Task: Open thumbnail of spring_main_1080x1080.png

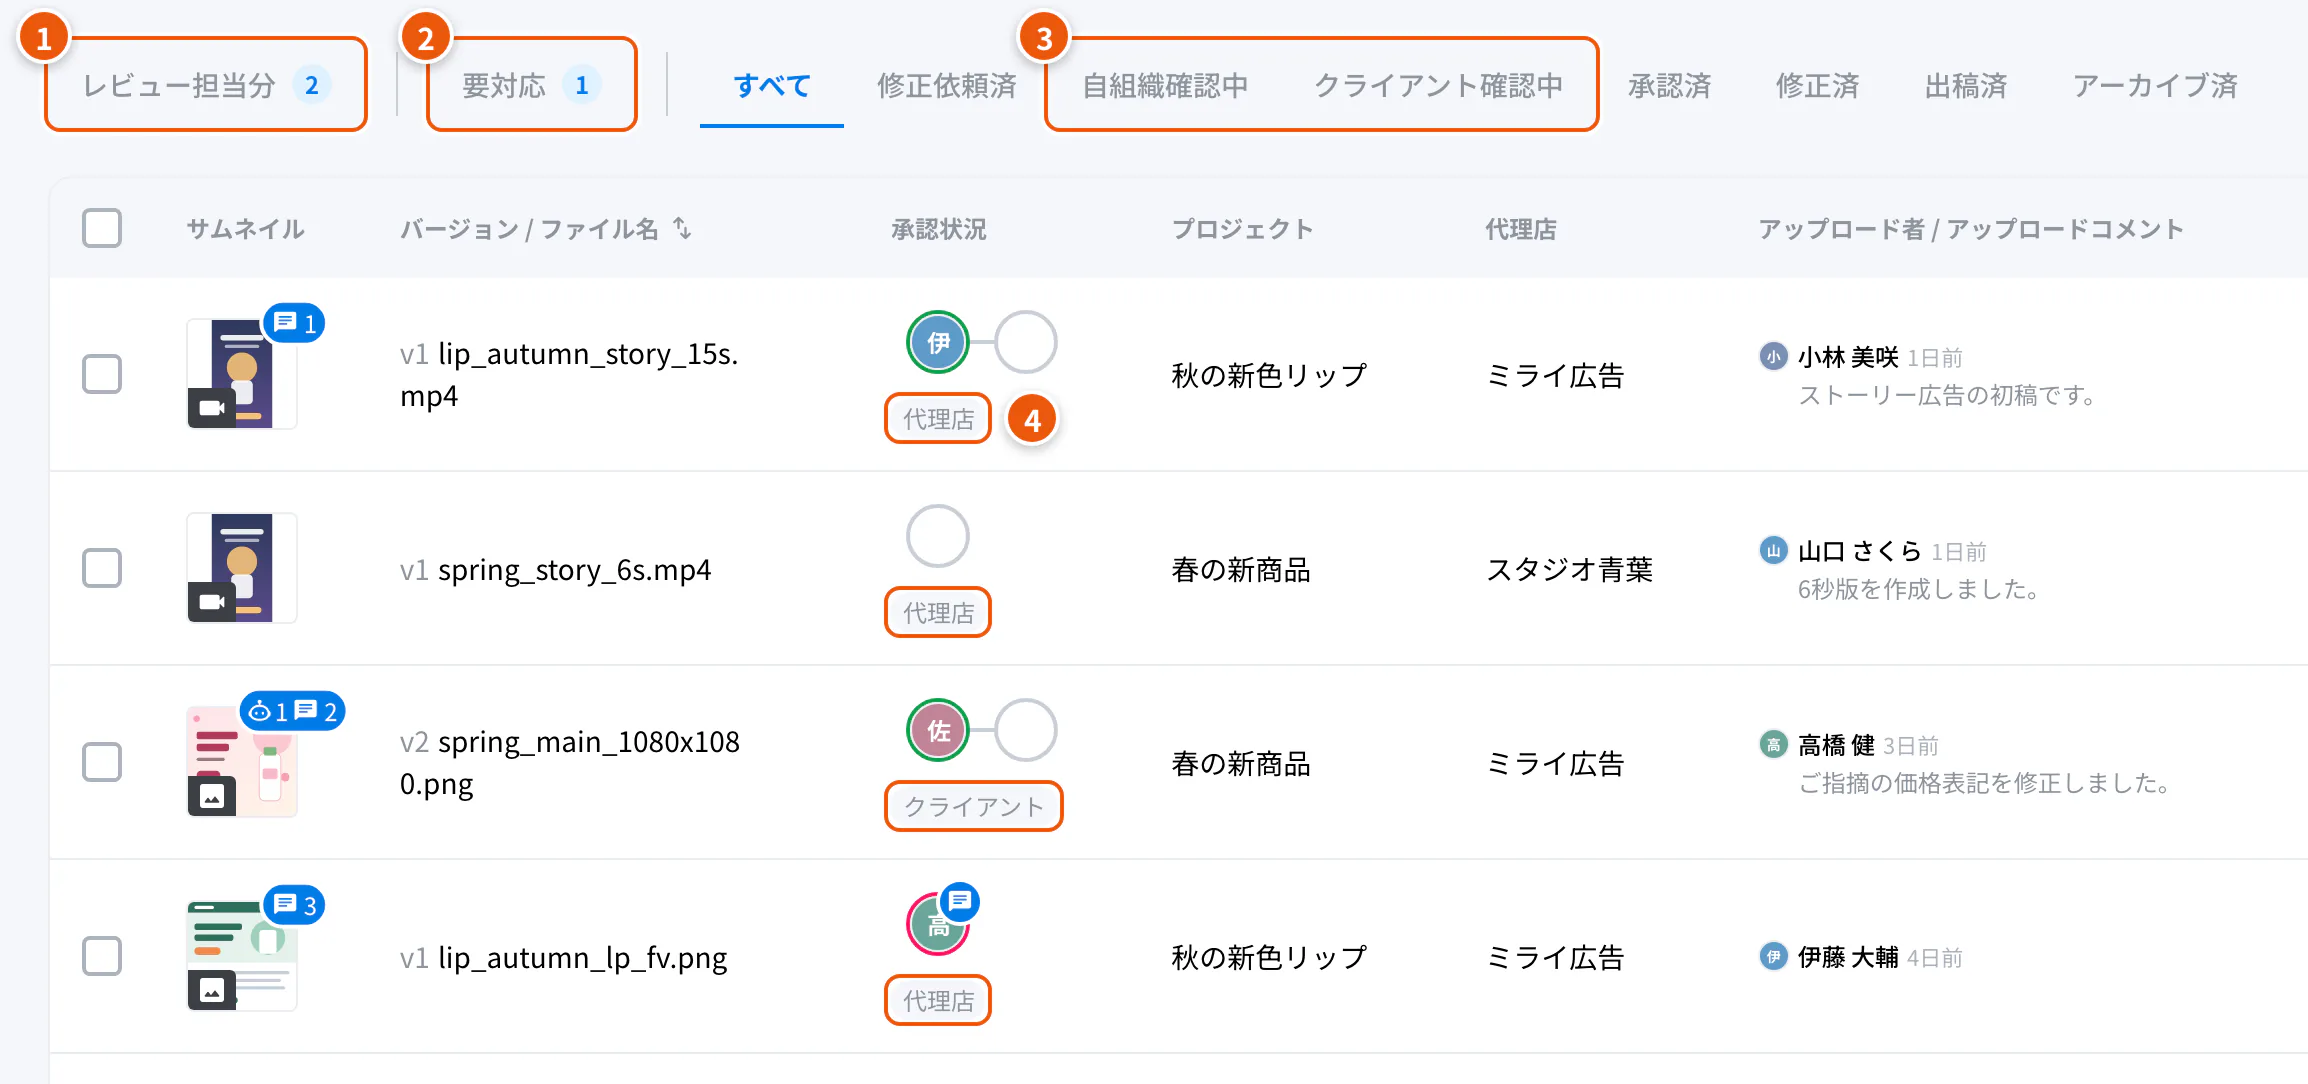Action: click(x=242, y=762)
